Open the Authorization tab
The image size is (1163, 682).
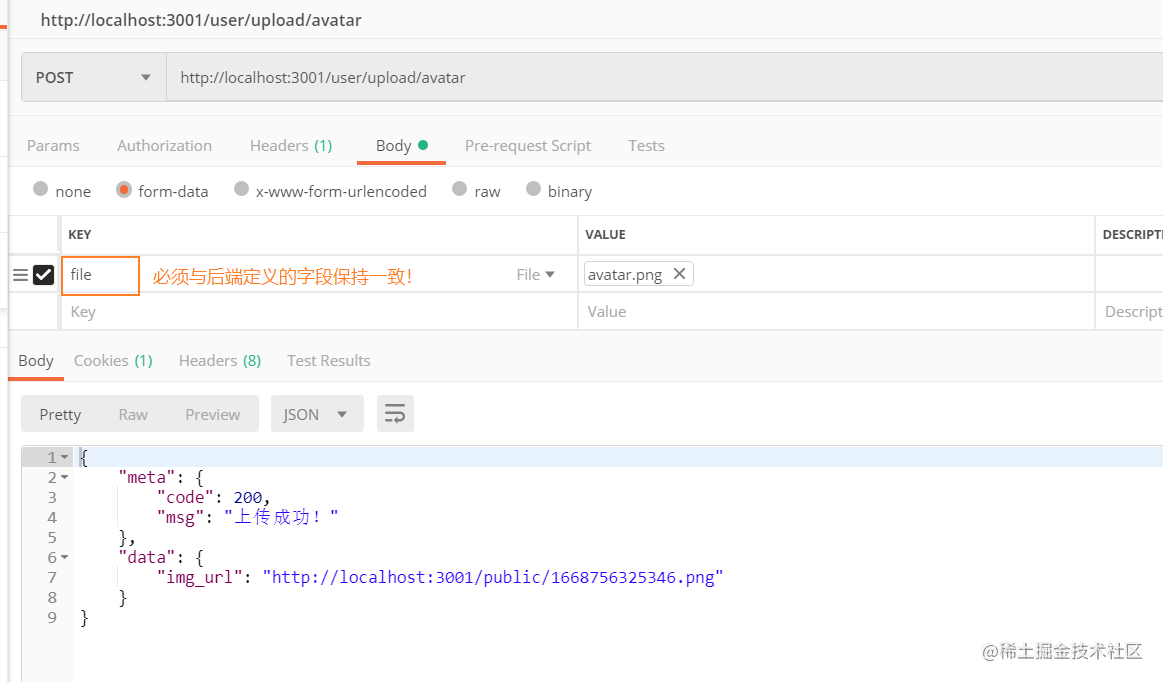coord(165,145)
